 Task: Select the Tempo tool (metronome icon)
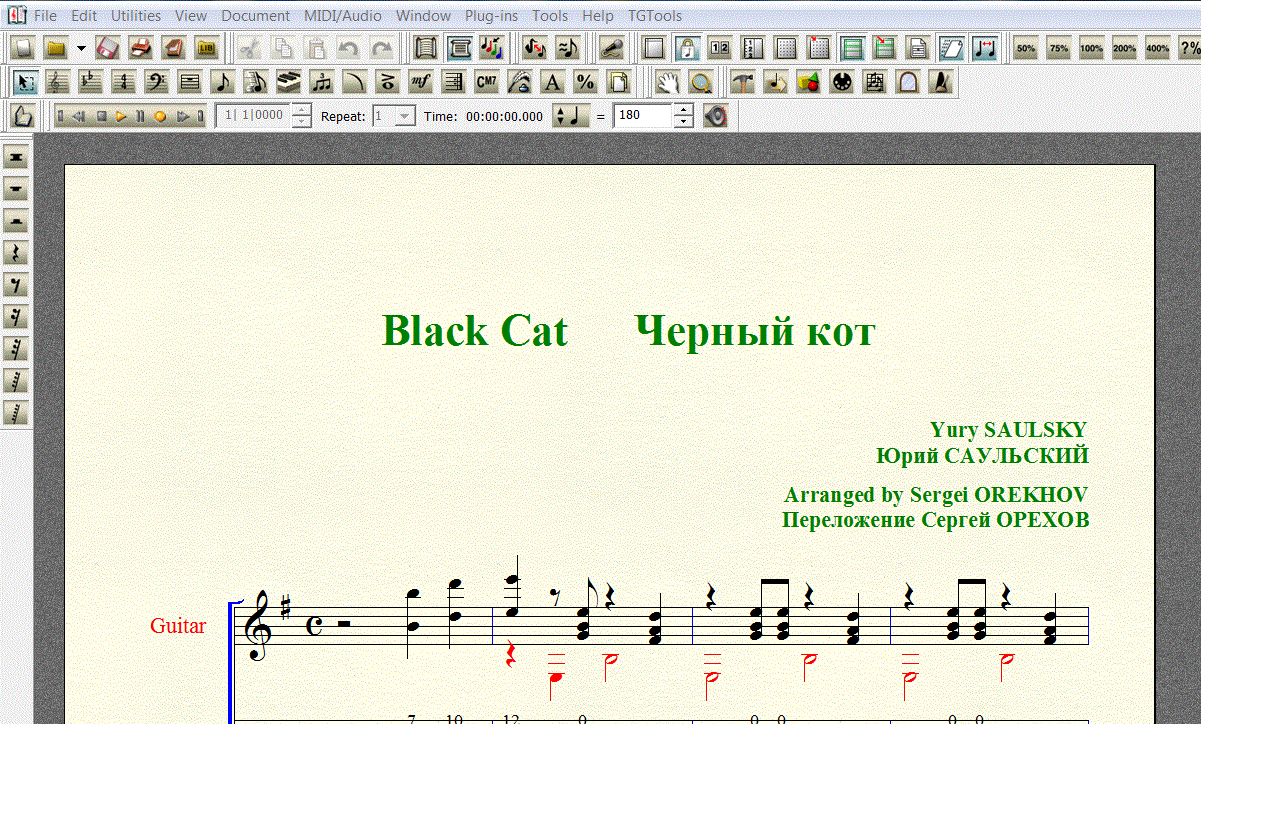940,82
